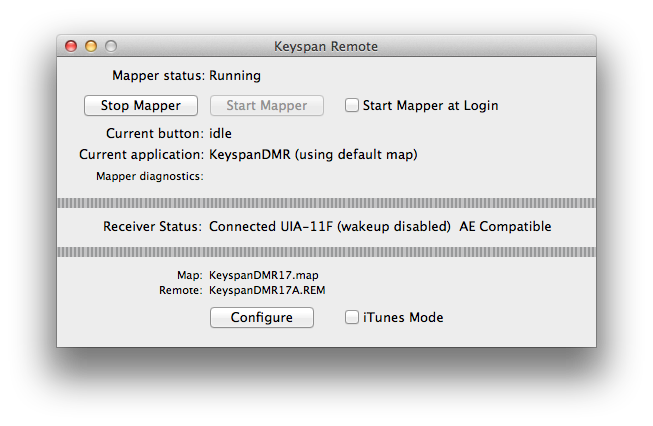The width and height of the screenshot is (653, 426).
Task: Click the striped divider above Receiver Status
Action: (326, 203)
